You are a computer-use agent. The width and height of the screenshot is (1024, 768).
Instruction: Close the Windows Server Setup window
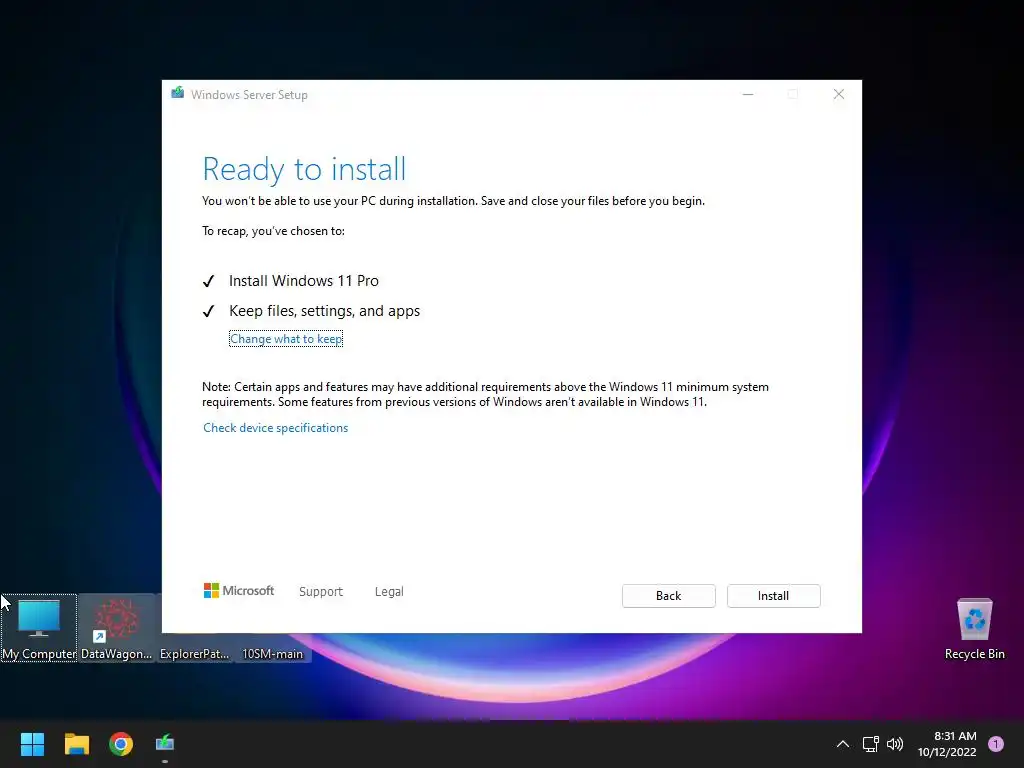[839, 95]
